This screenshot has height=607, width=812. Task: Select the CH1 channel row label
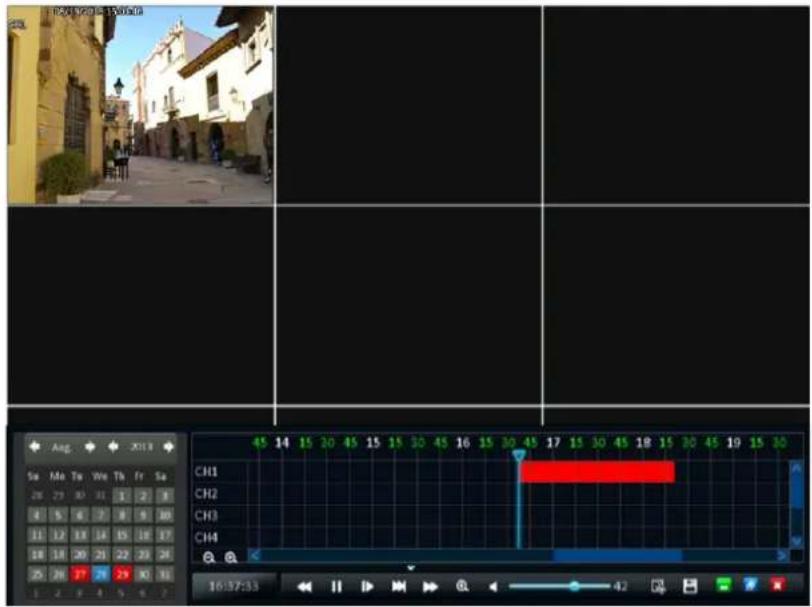pyautogui.click(x=206, y=472)
